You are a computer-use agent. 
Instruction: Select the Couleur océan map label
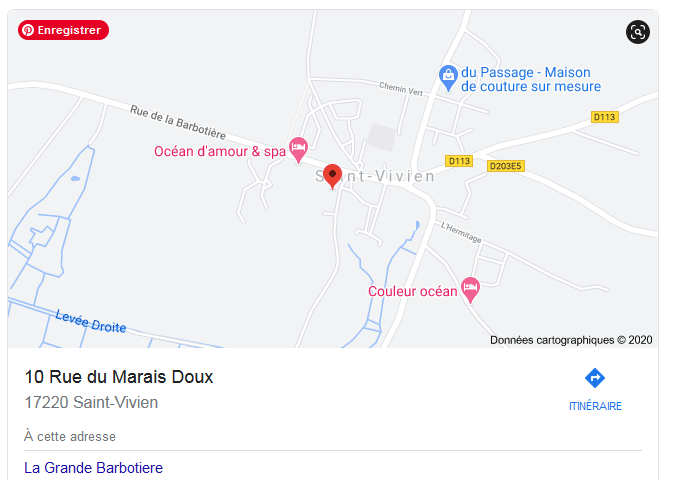[412, 291]
